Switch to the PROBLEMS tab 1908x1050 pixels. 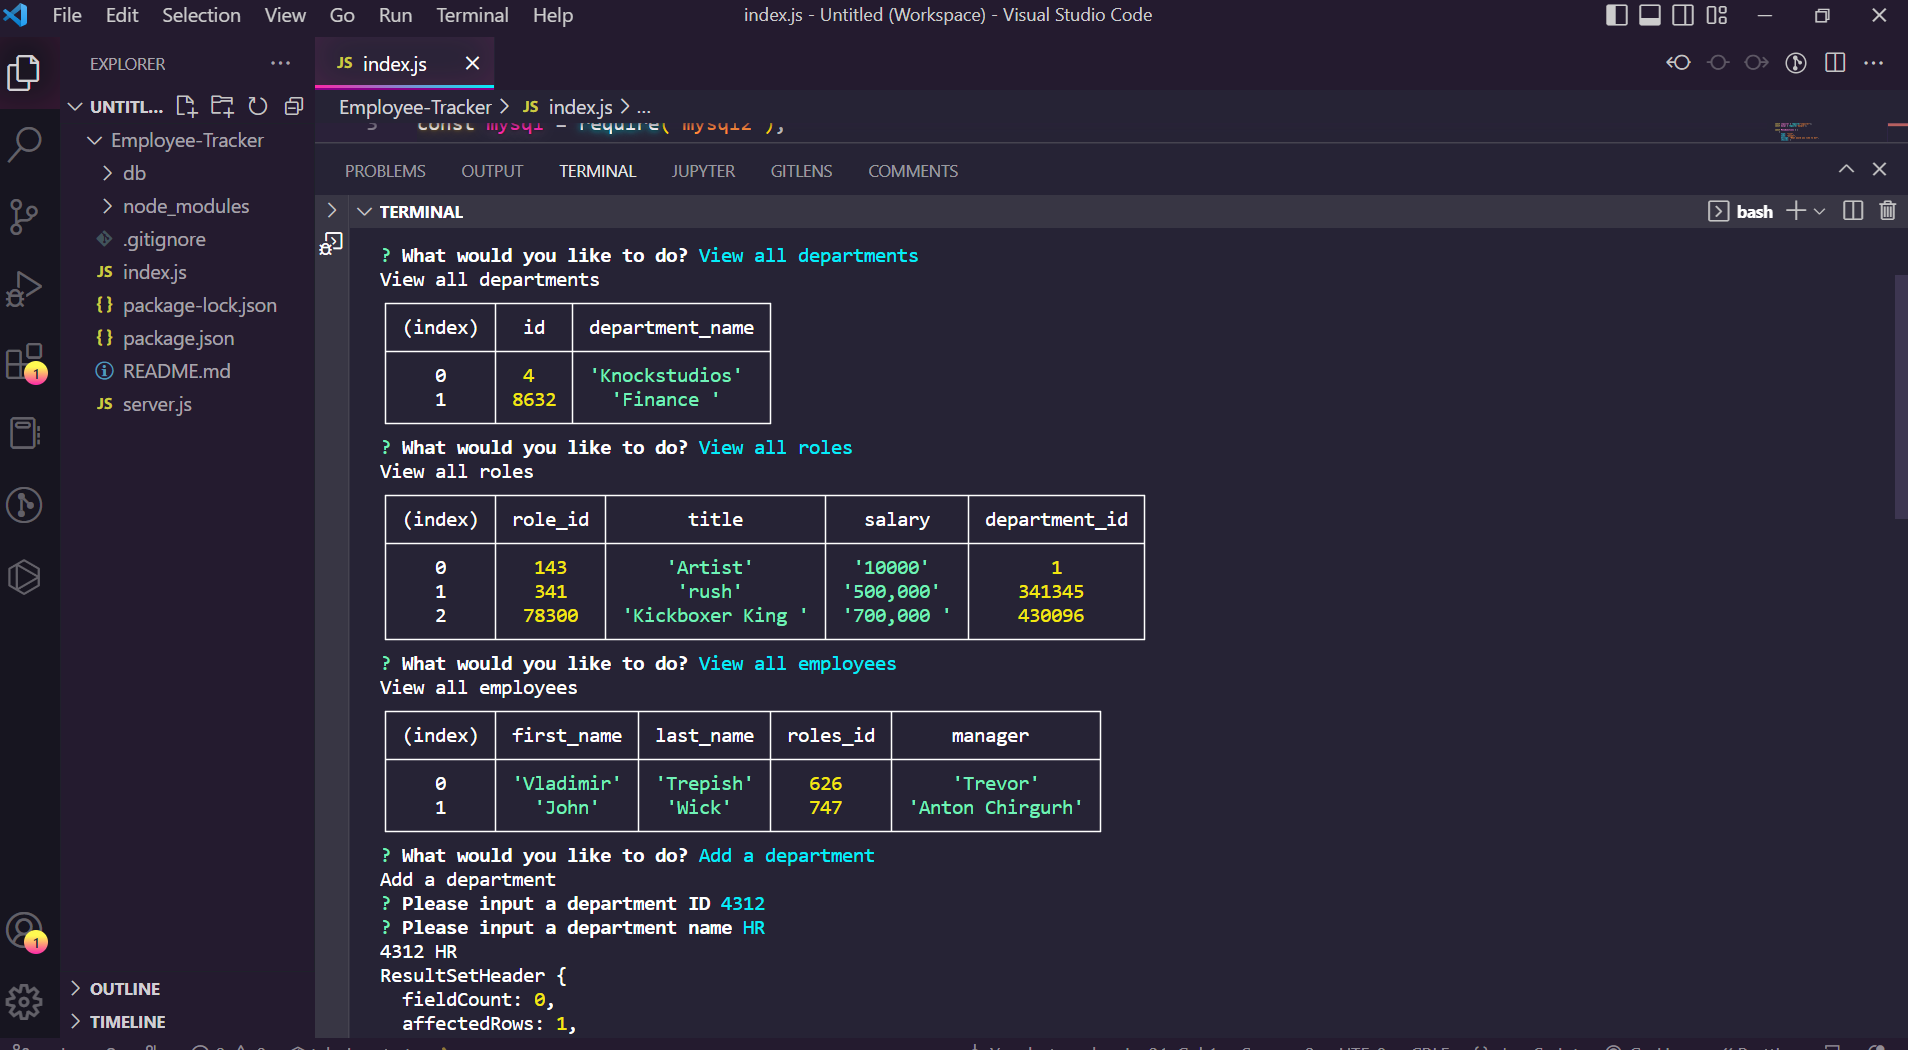tap(385, 171)
